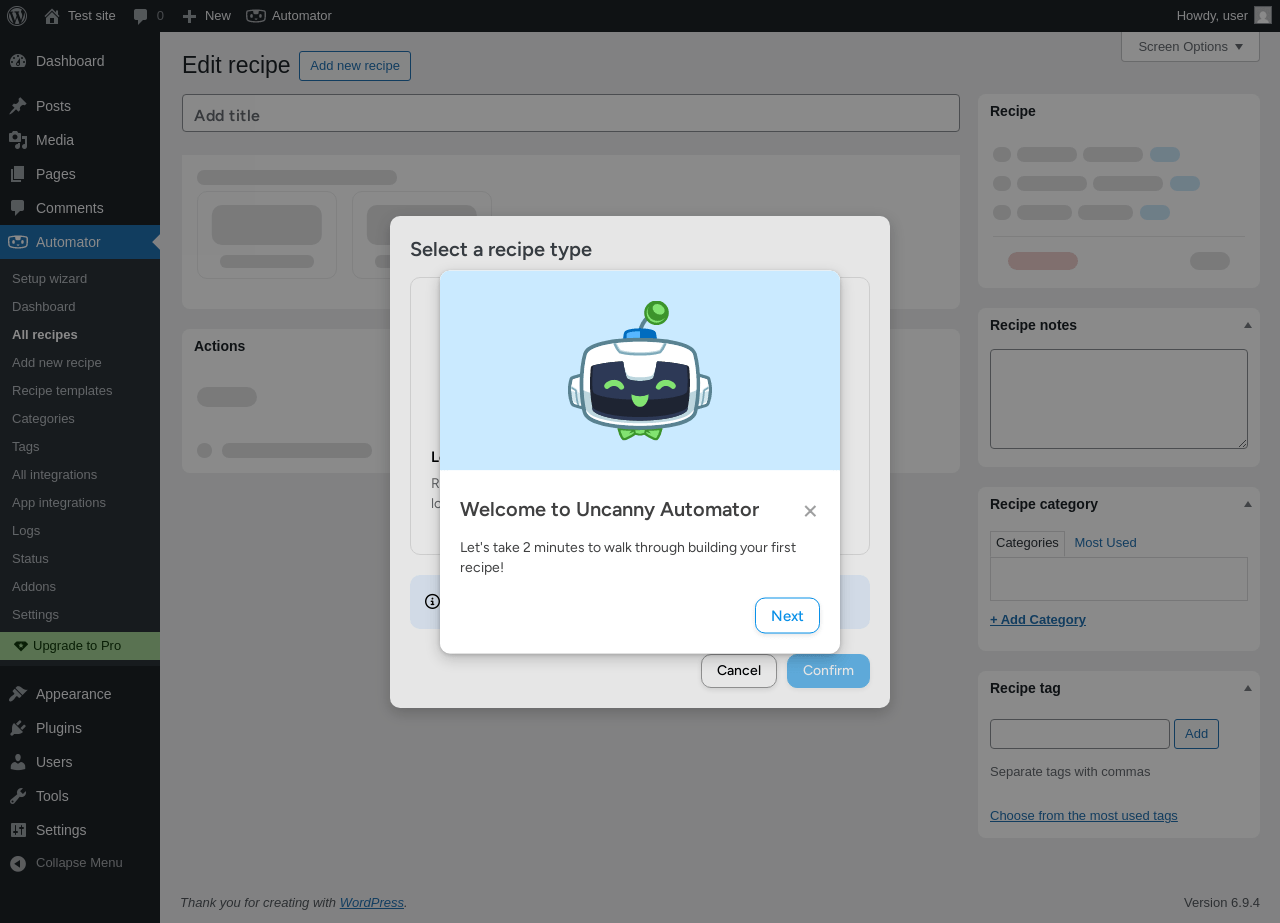
Task: Switch to the Most Used categories tab
Action: pos(1105,543)
